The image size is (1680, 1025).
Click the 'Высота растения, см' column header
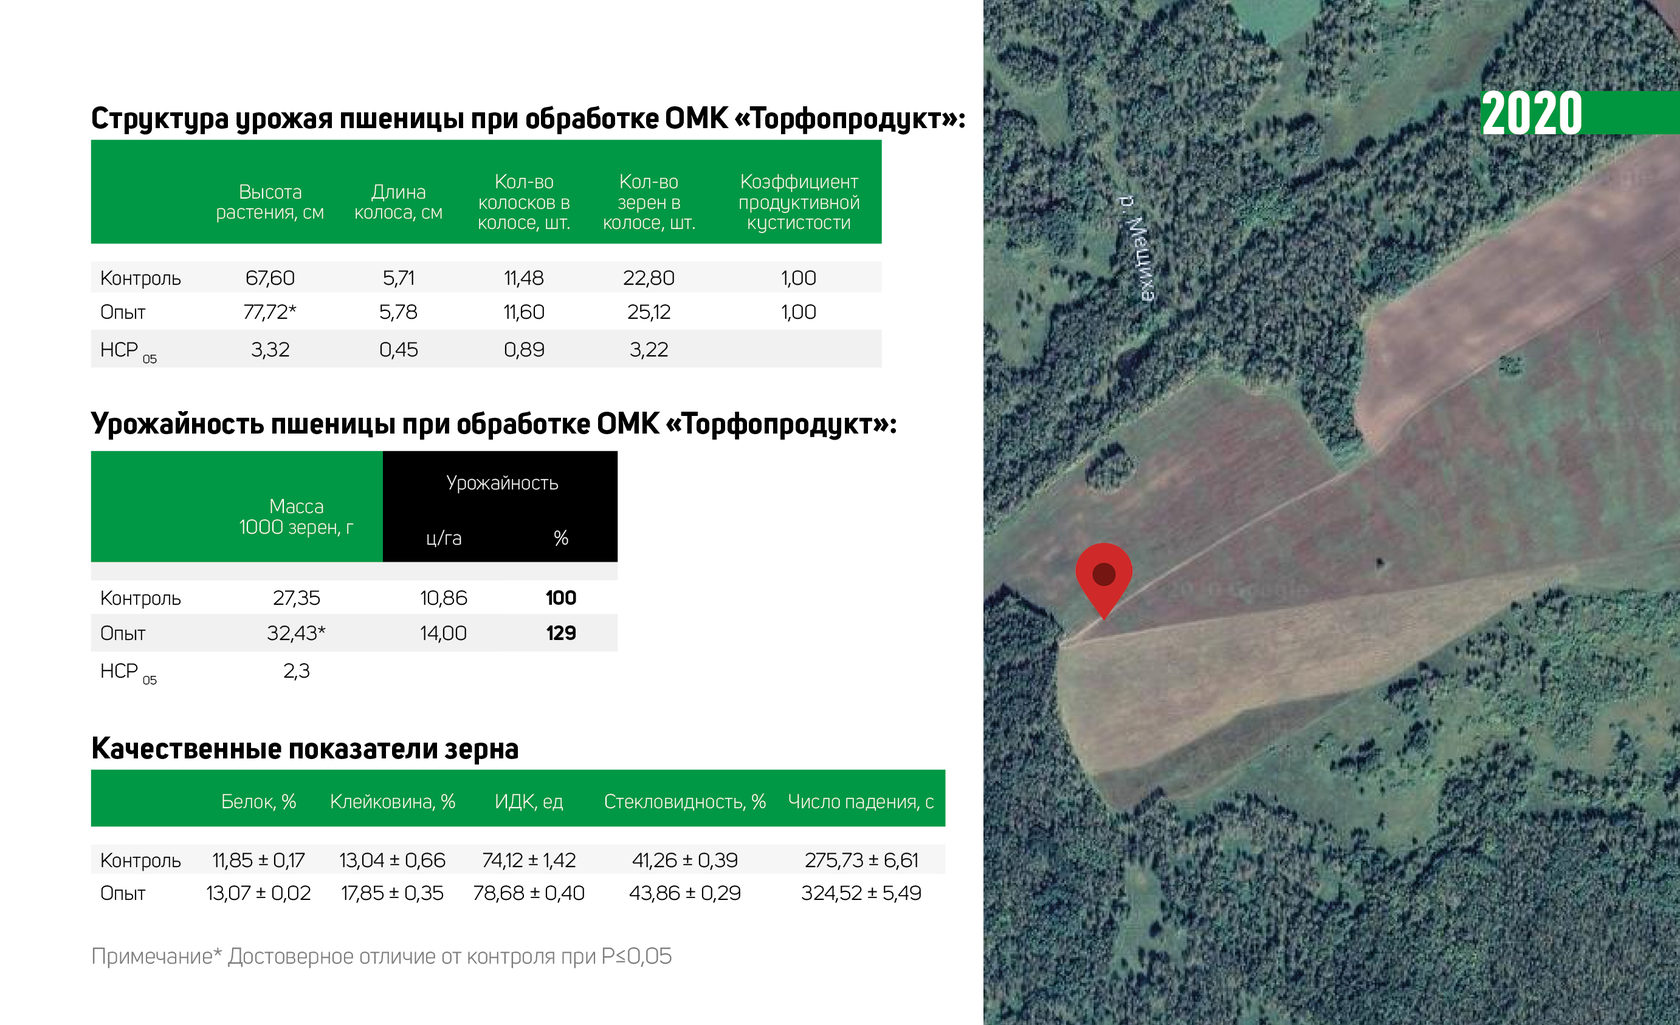coord(270,202)
